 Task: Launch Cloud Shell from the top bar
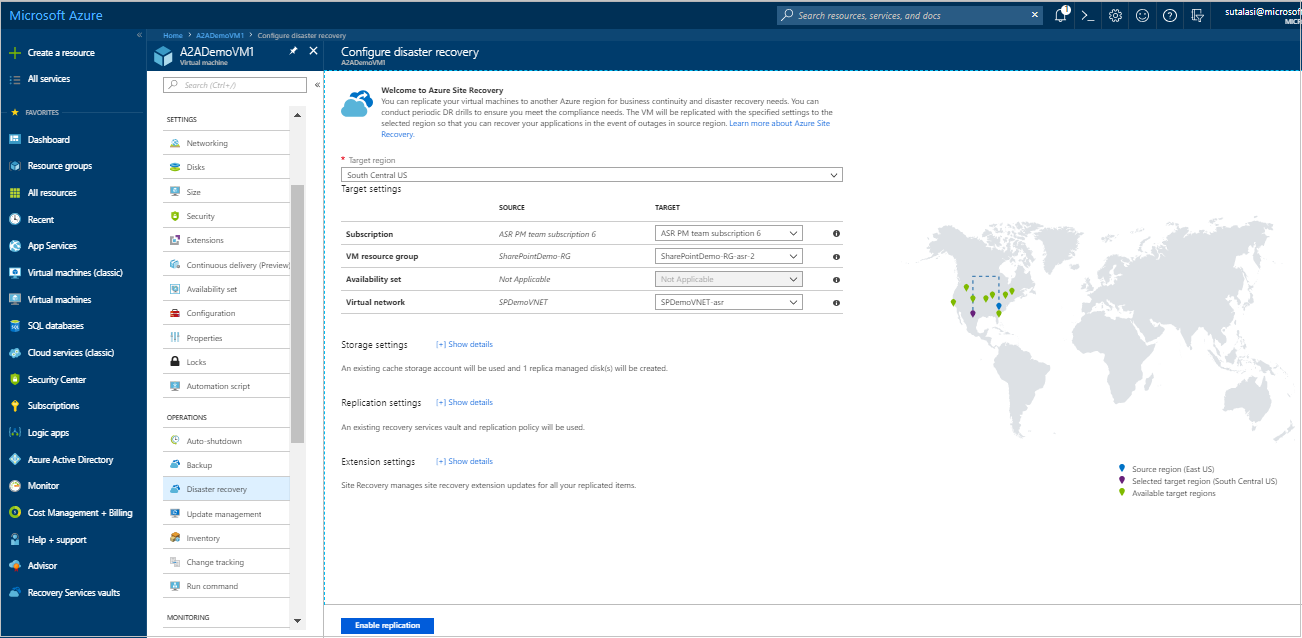point(1090,15)
